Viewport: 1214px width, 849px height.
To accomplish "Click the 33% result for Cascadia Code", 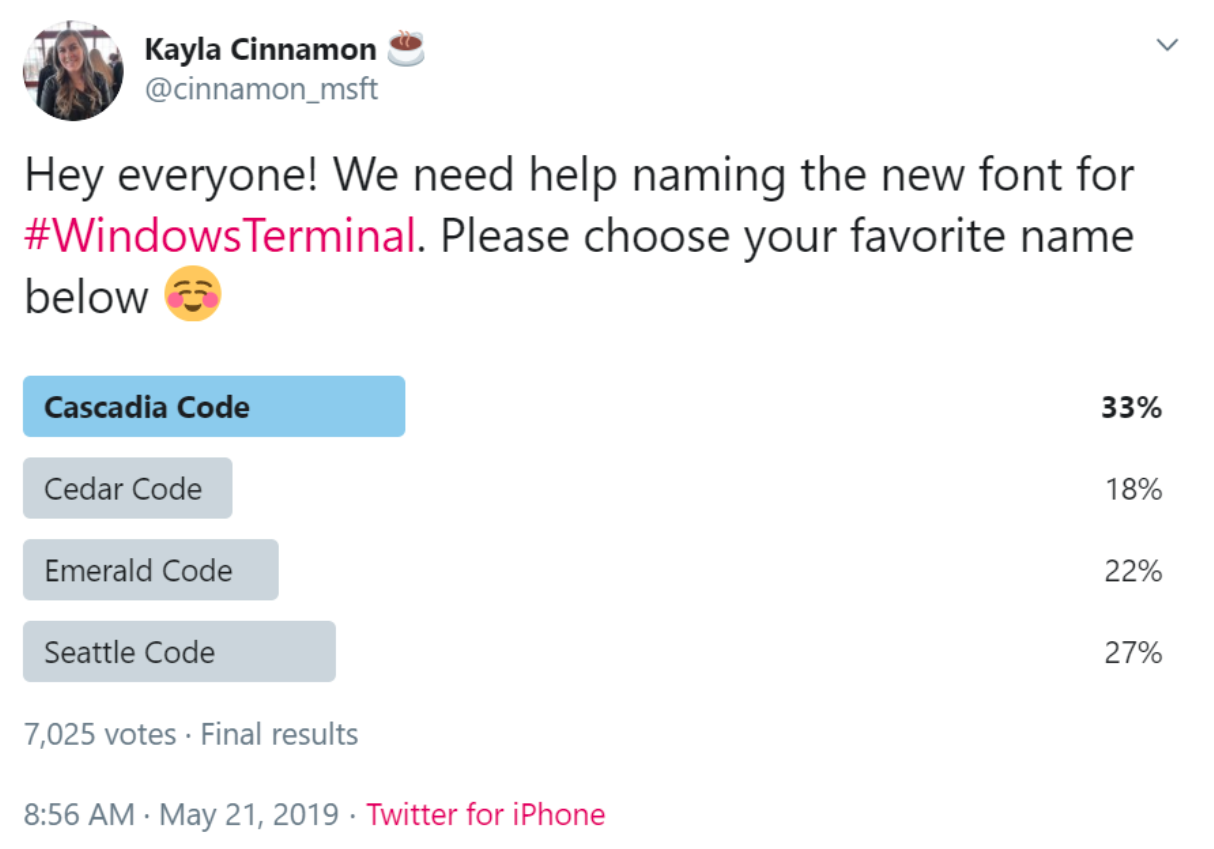I will point(1131,408).
